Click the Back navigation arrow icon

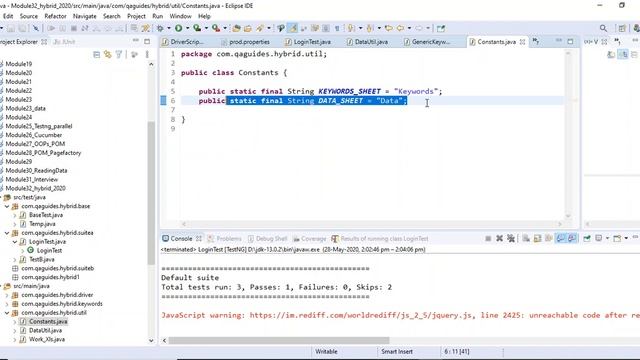pyautogui.click(x=400, y=28)
